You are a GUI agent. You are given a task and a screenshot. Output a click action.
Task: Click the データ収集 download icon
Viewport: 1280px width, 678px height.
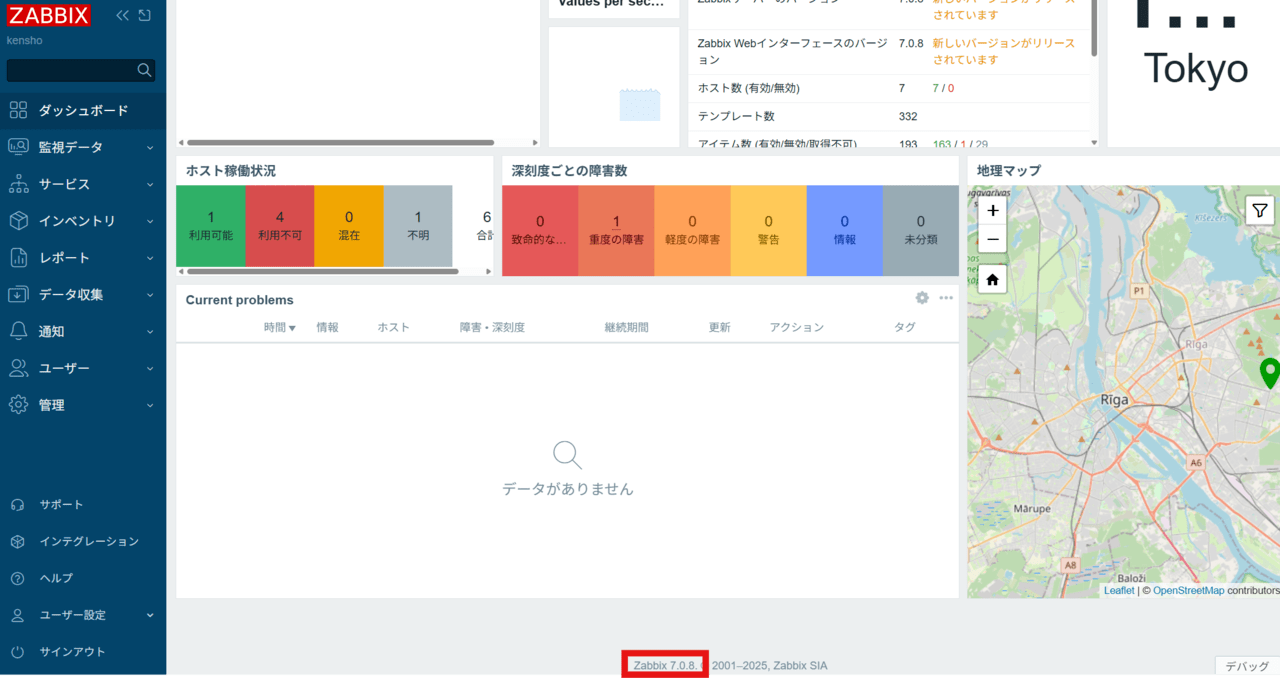[x=18, y=294]
